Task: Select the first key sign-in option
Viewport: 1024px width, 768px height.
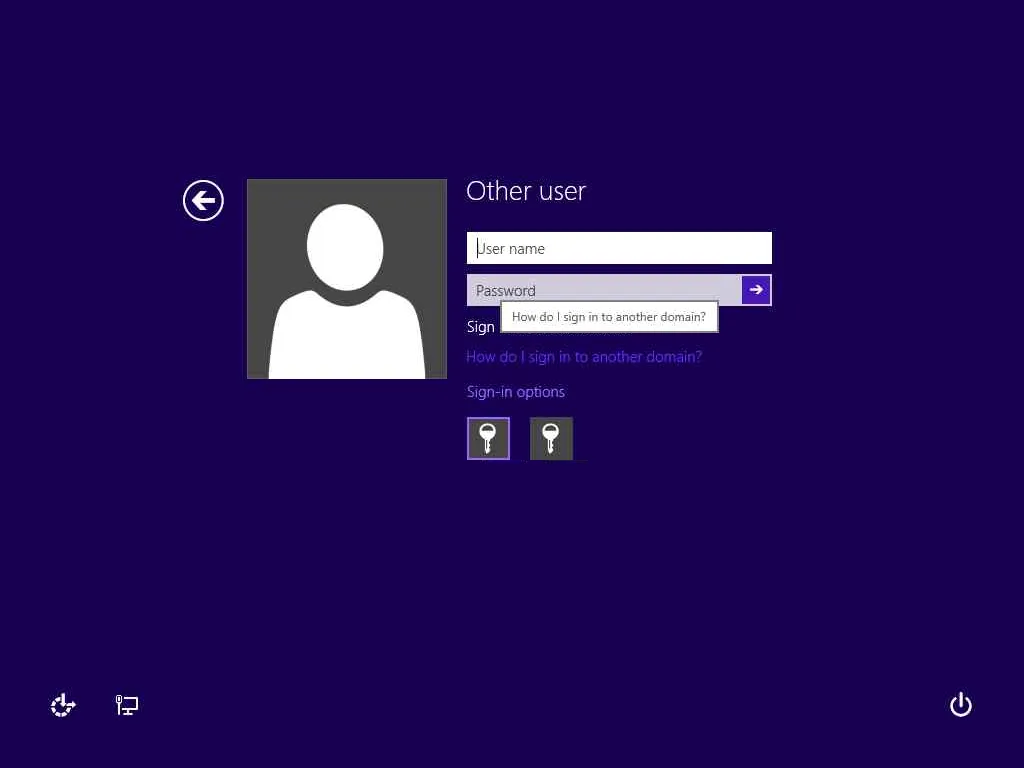Action: [488, 438]
